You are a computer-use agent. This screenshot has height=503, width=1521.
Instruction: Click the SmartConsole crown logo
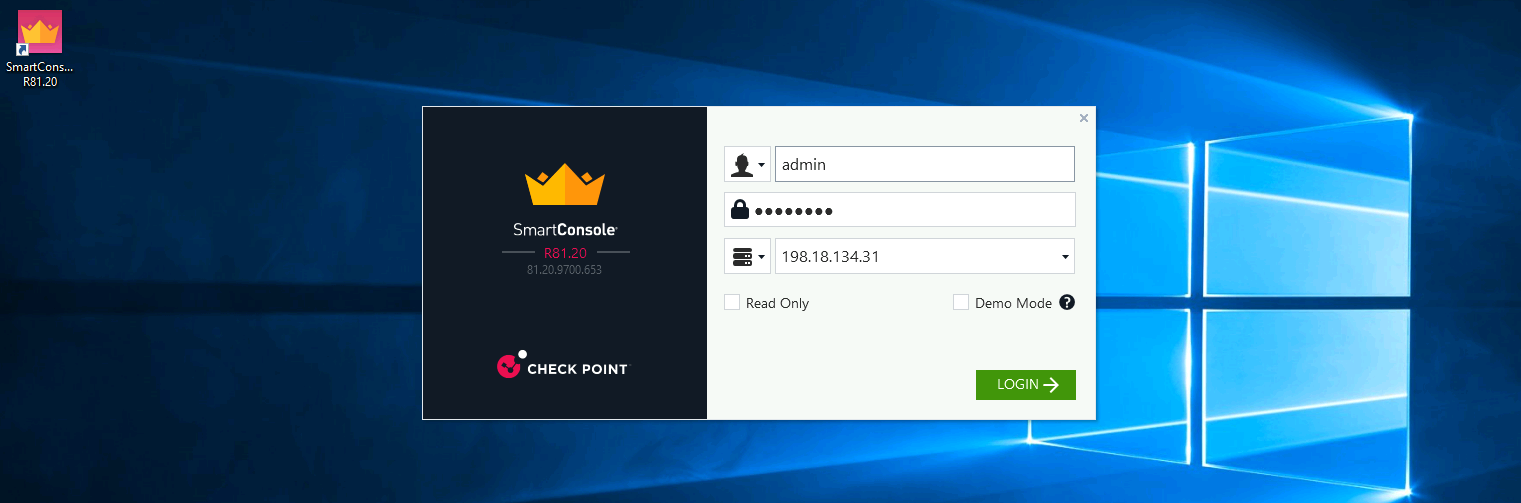(x=565, y=184)
